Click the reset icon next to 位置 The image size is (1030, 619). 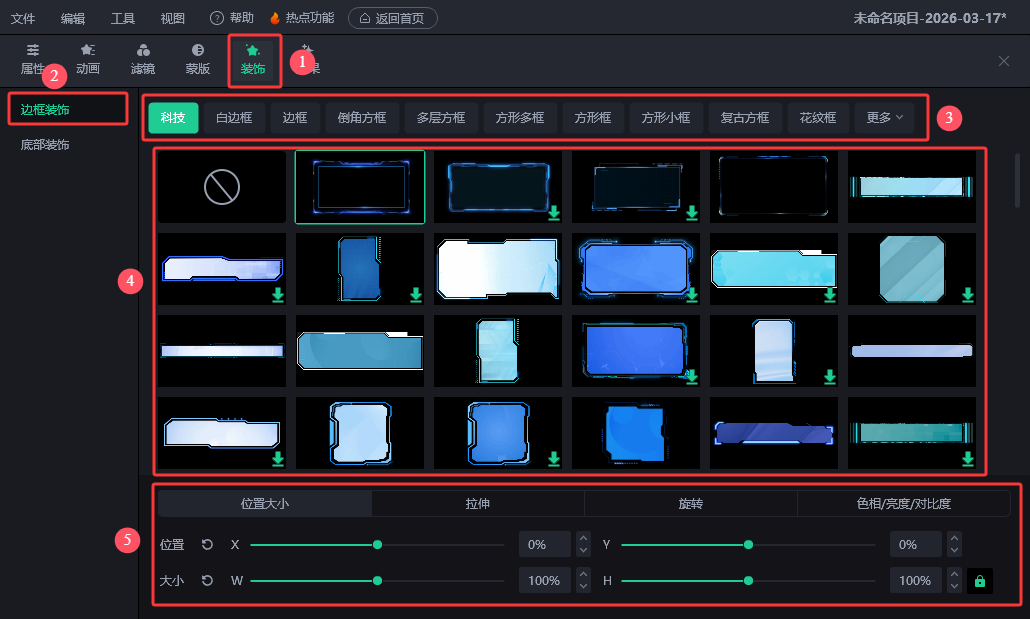pyautogui.click(x=207, y=545)
